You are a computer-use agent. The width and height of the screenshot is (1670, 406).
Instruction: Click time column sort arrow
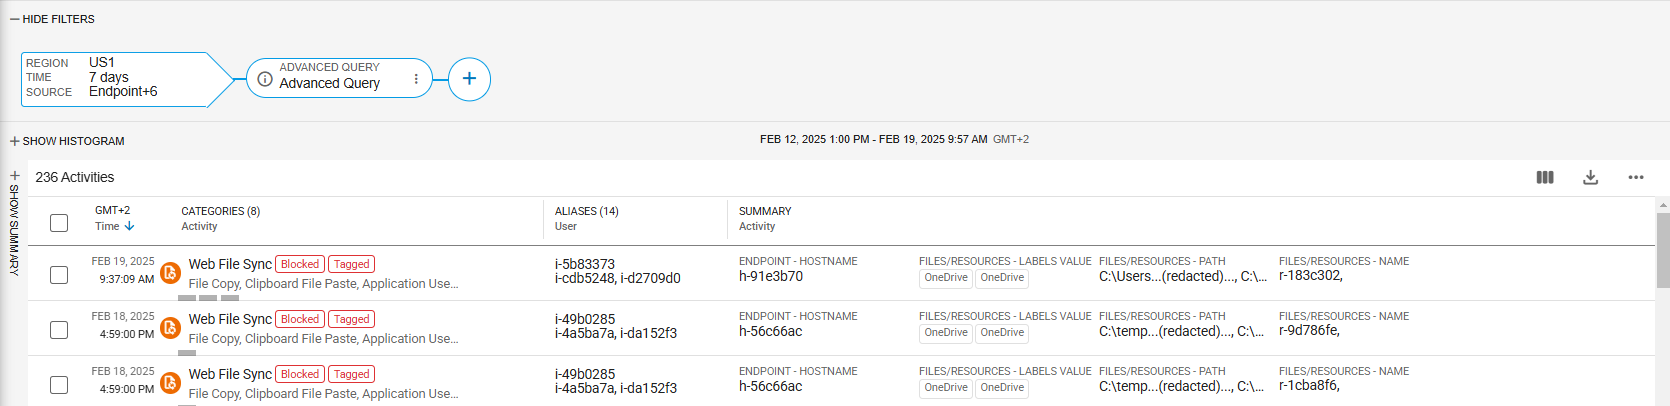point(130,227)
